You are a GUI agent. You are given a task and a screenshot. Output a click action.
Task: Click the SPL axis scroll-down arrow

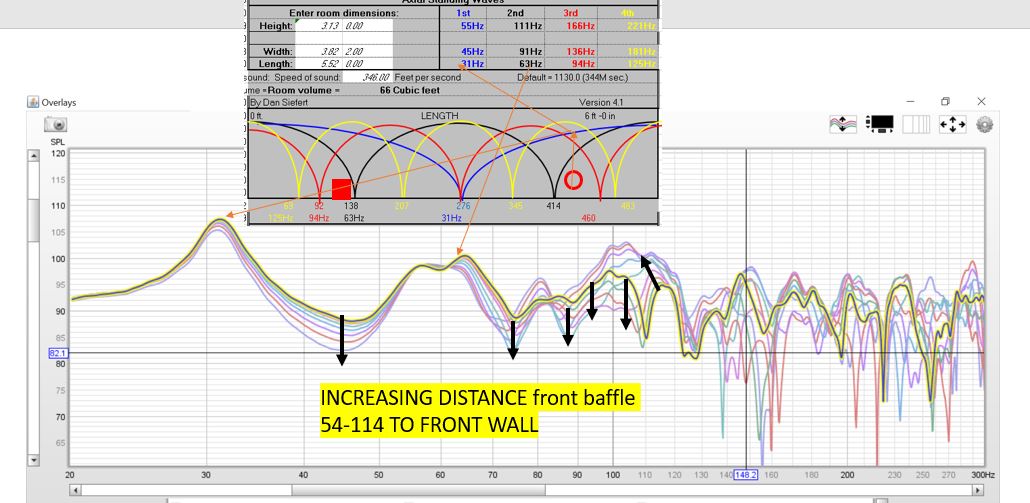click(34, 460)
